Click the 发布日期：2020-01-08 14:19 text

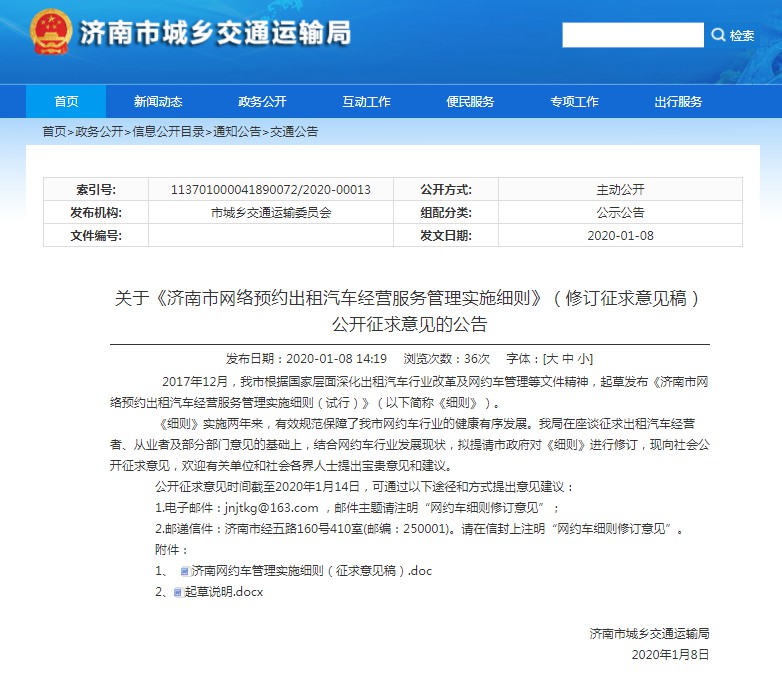306,359
